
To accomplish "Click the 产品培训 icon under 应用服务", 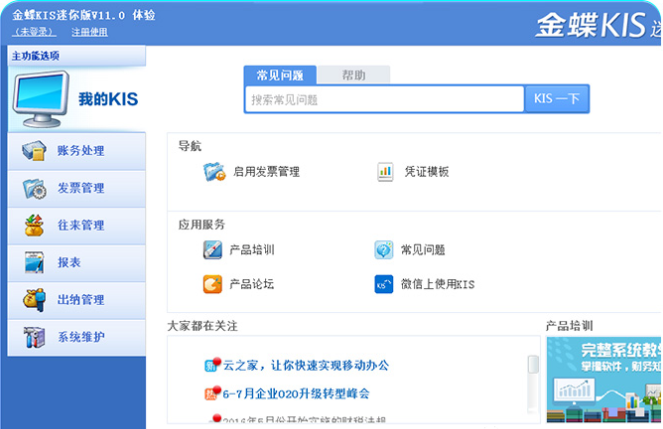I will (212, 250).
